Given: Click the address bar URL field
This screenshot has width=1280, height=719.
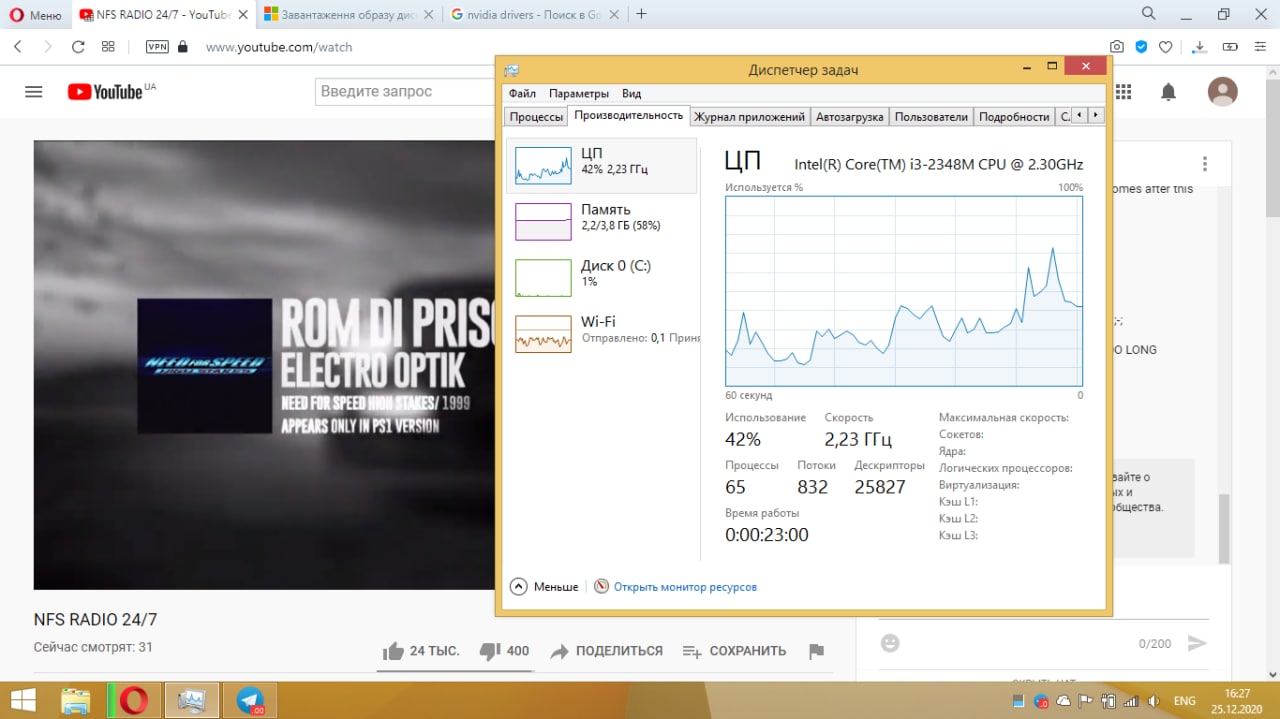Looking at the screenshot, I should coord(640,47).
